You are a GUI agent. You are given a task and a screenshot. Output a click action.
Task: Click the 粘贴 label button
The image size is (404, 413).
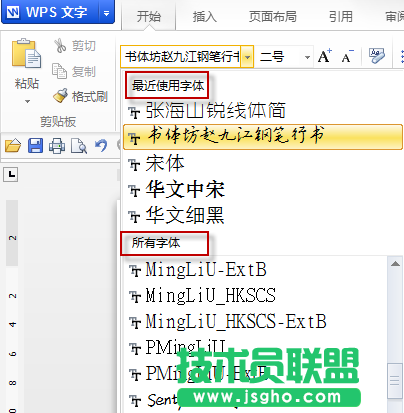point(27,83)
